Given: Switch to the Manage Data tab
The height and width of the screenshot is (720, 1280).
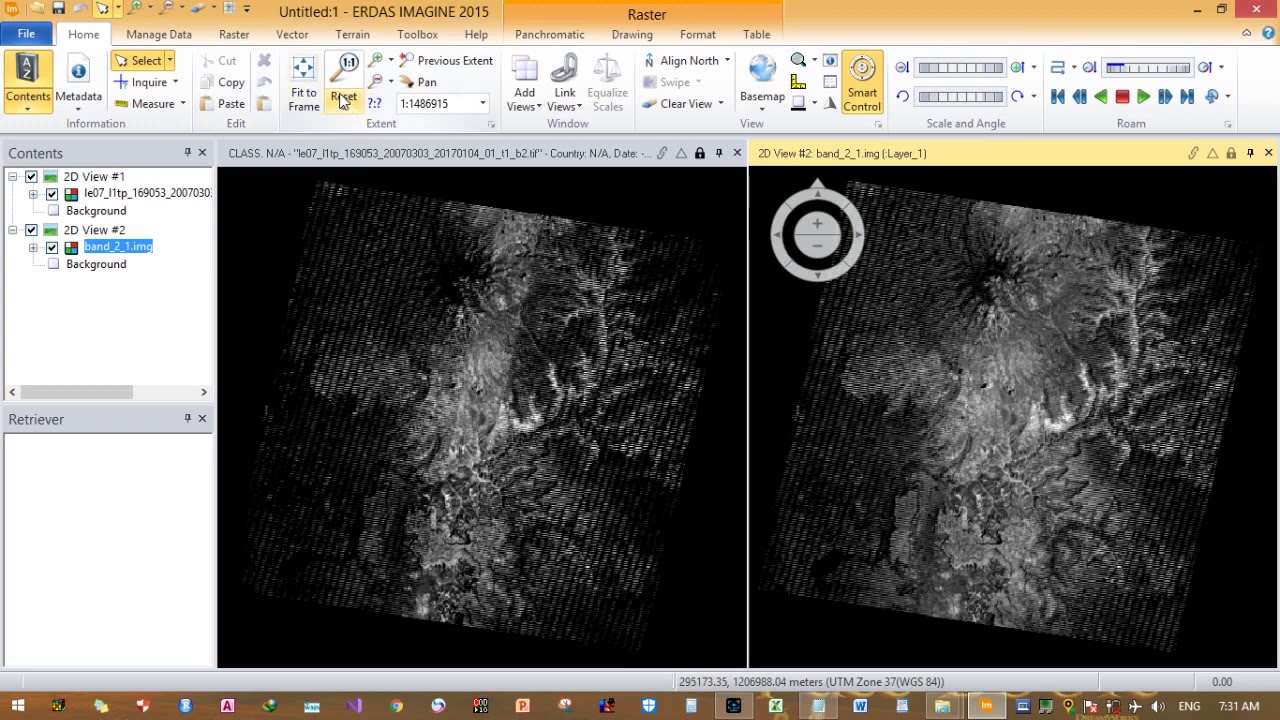Looking at the screenshot, I should coord(159,34).
